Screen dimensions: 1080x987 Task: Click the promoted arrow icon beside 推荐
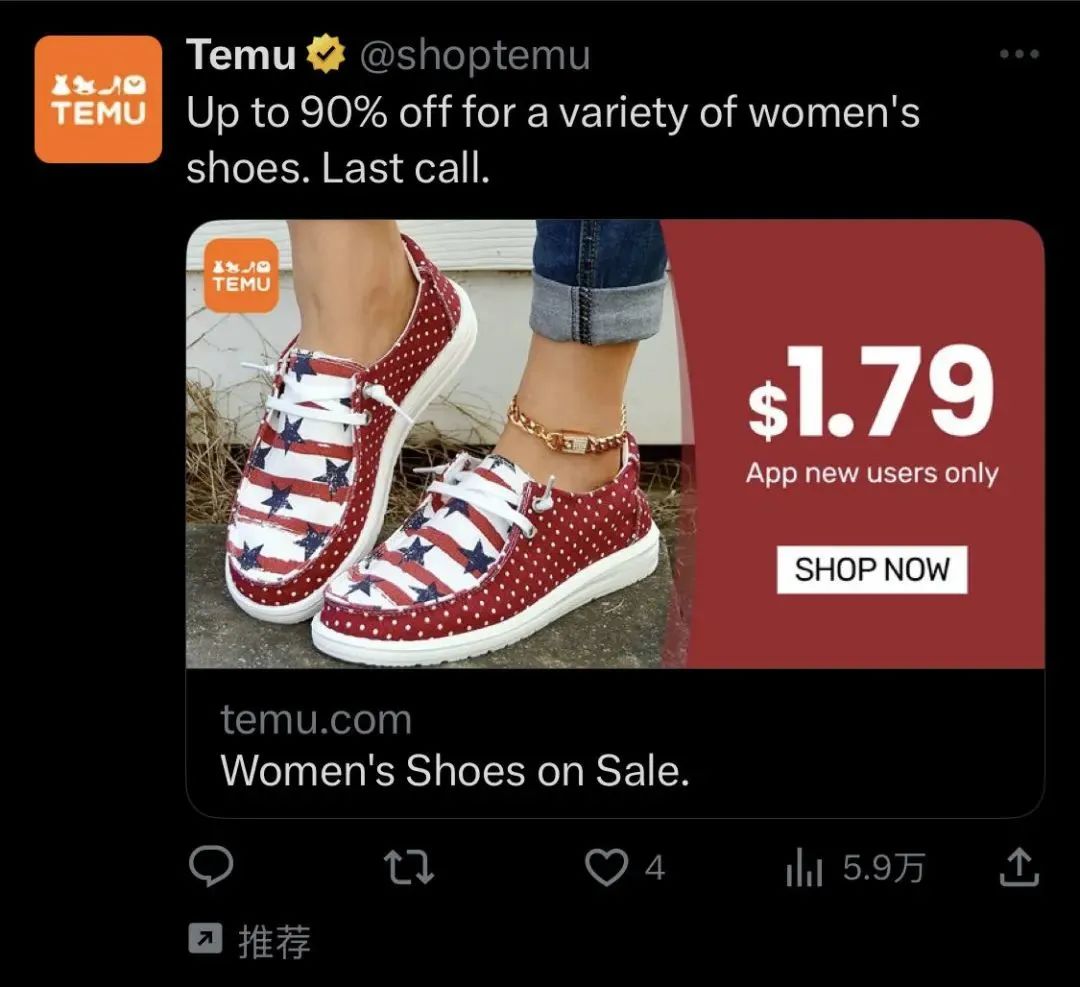click(x=205, y=938)
